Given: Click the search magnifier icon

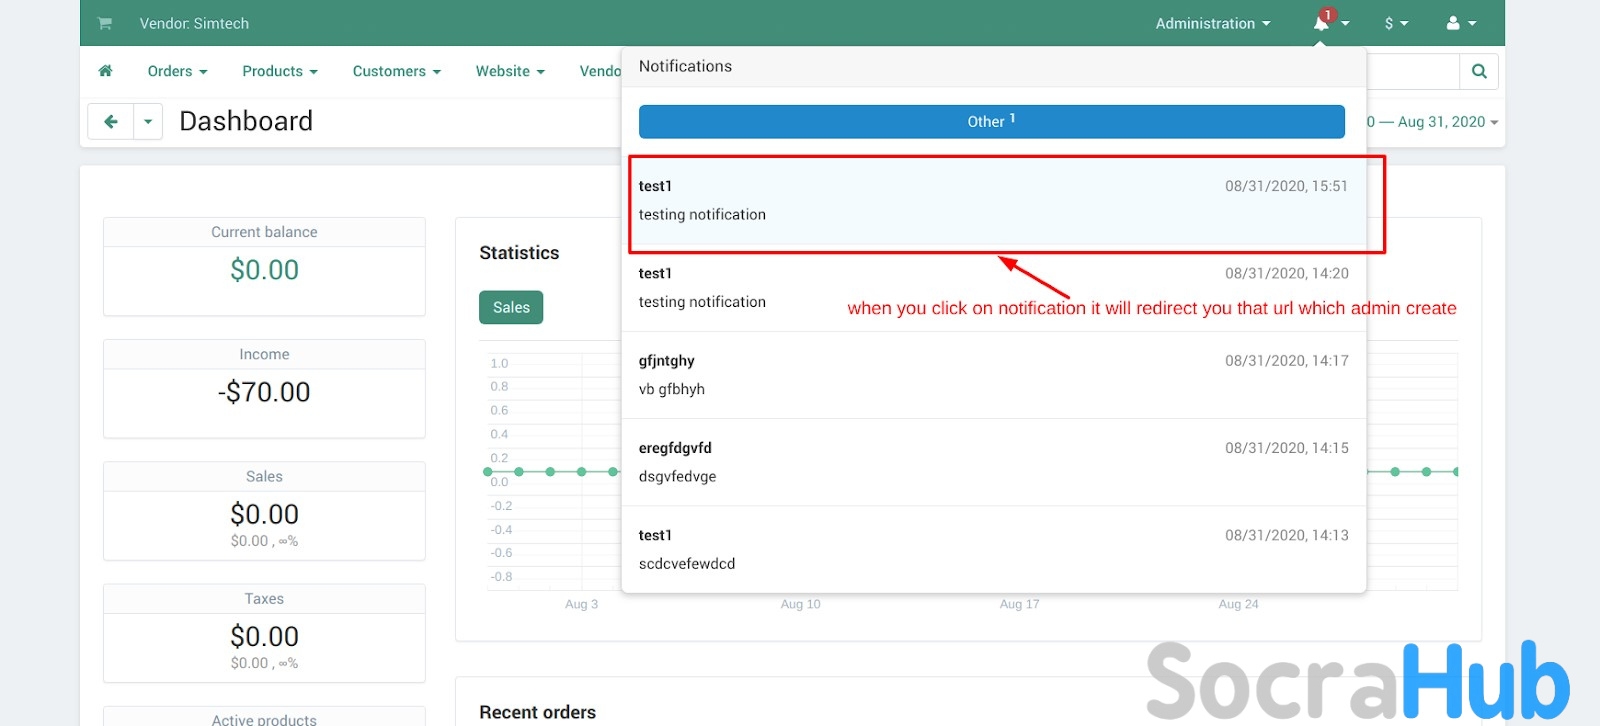Looking at the screenshot, I should [1479, 71].
